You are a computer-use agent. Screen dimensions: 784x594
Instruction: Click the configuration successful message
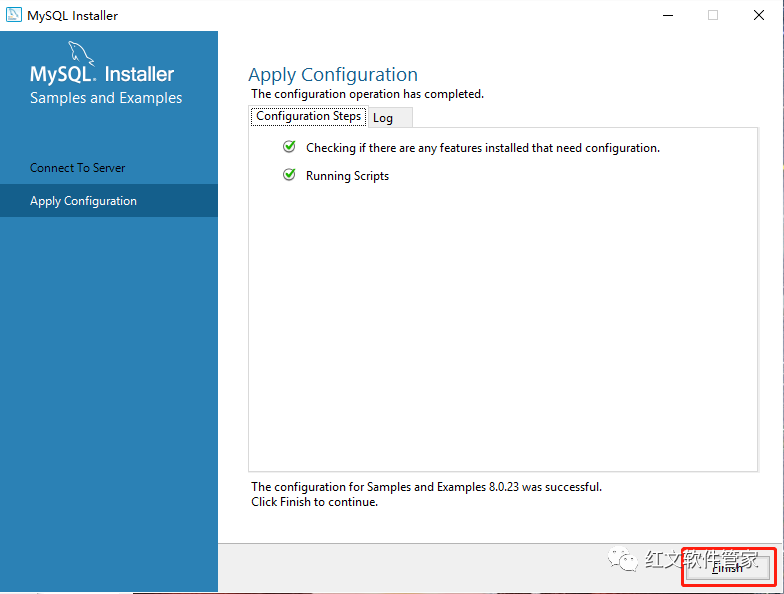pyautogui.click(x=426, y=487)
